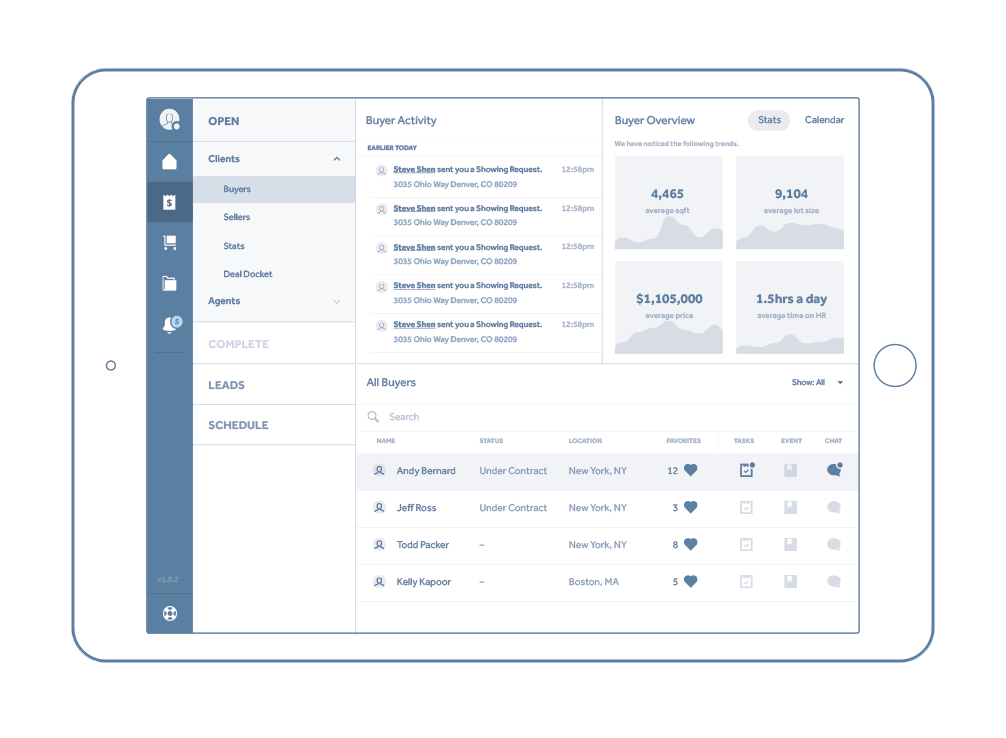Click the home icon in the sidebar
This screenshot has height=738, width=1006.
coord(169,162)
